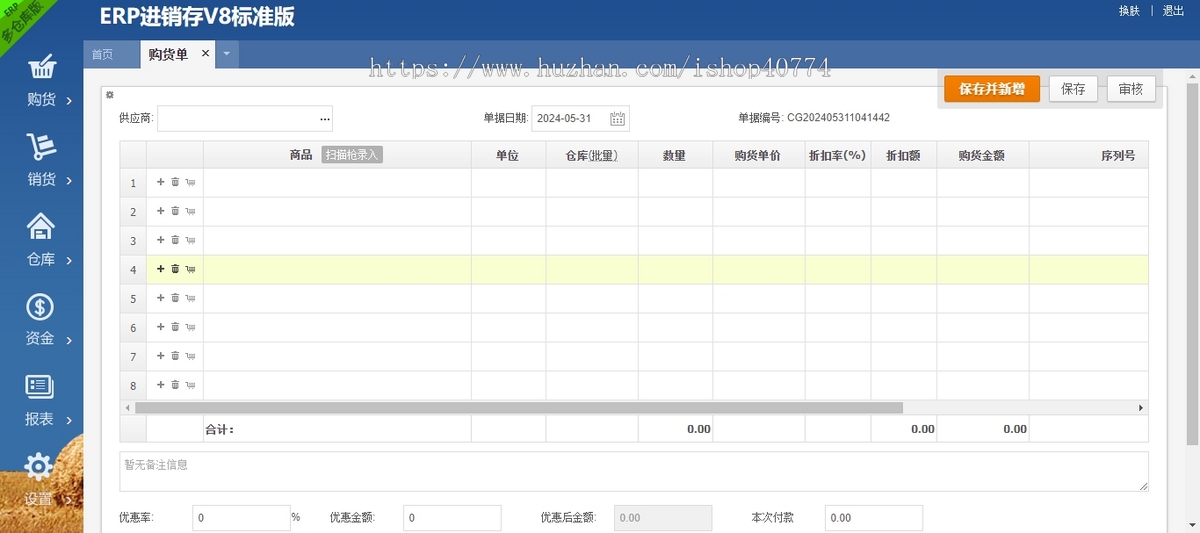Click the scroll right arrow of table scrollbar
The image size is (1200, 533).
pyautogui.click(x=1141, y=408)
